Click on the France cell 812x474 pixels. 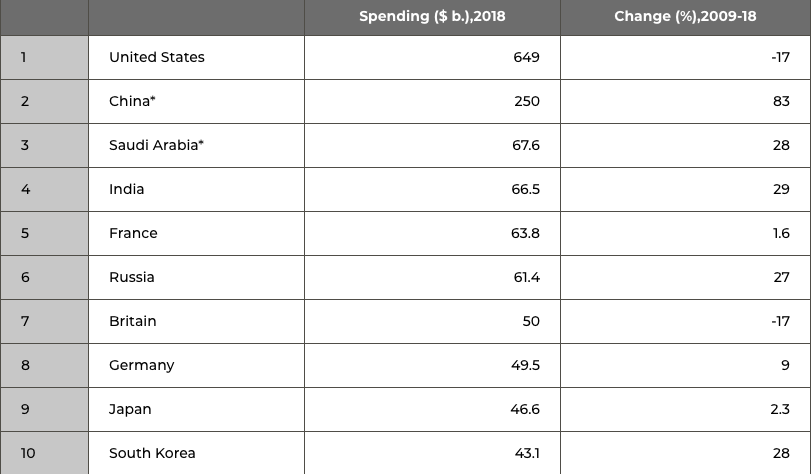(x=133, y=233)
